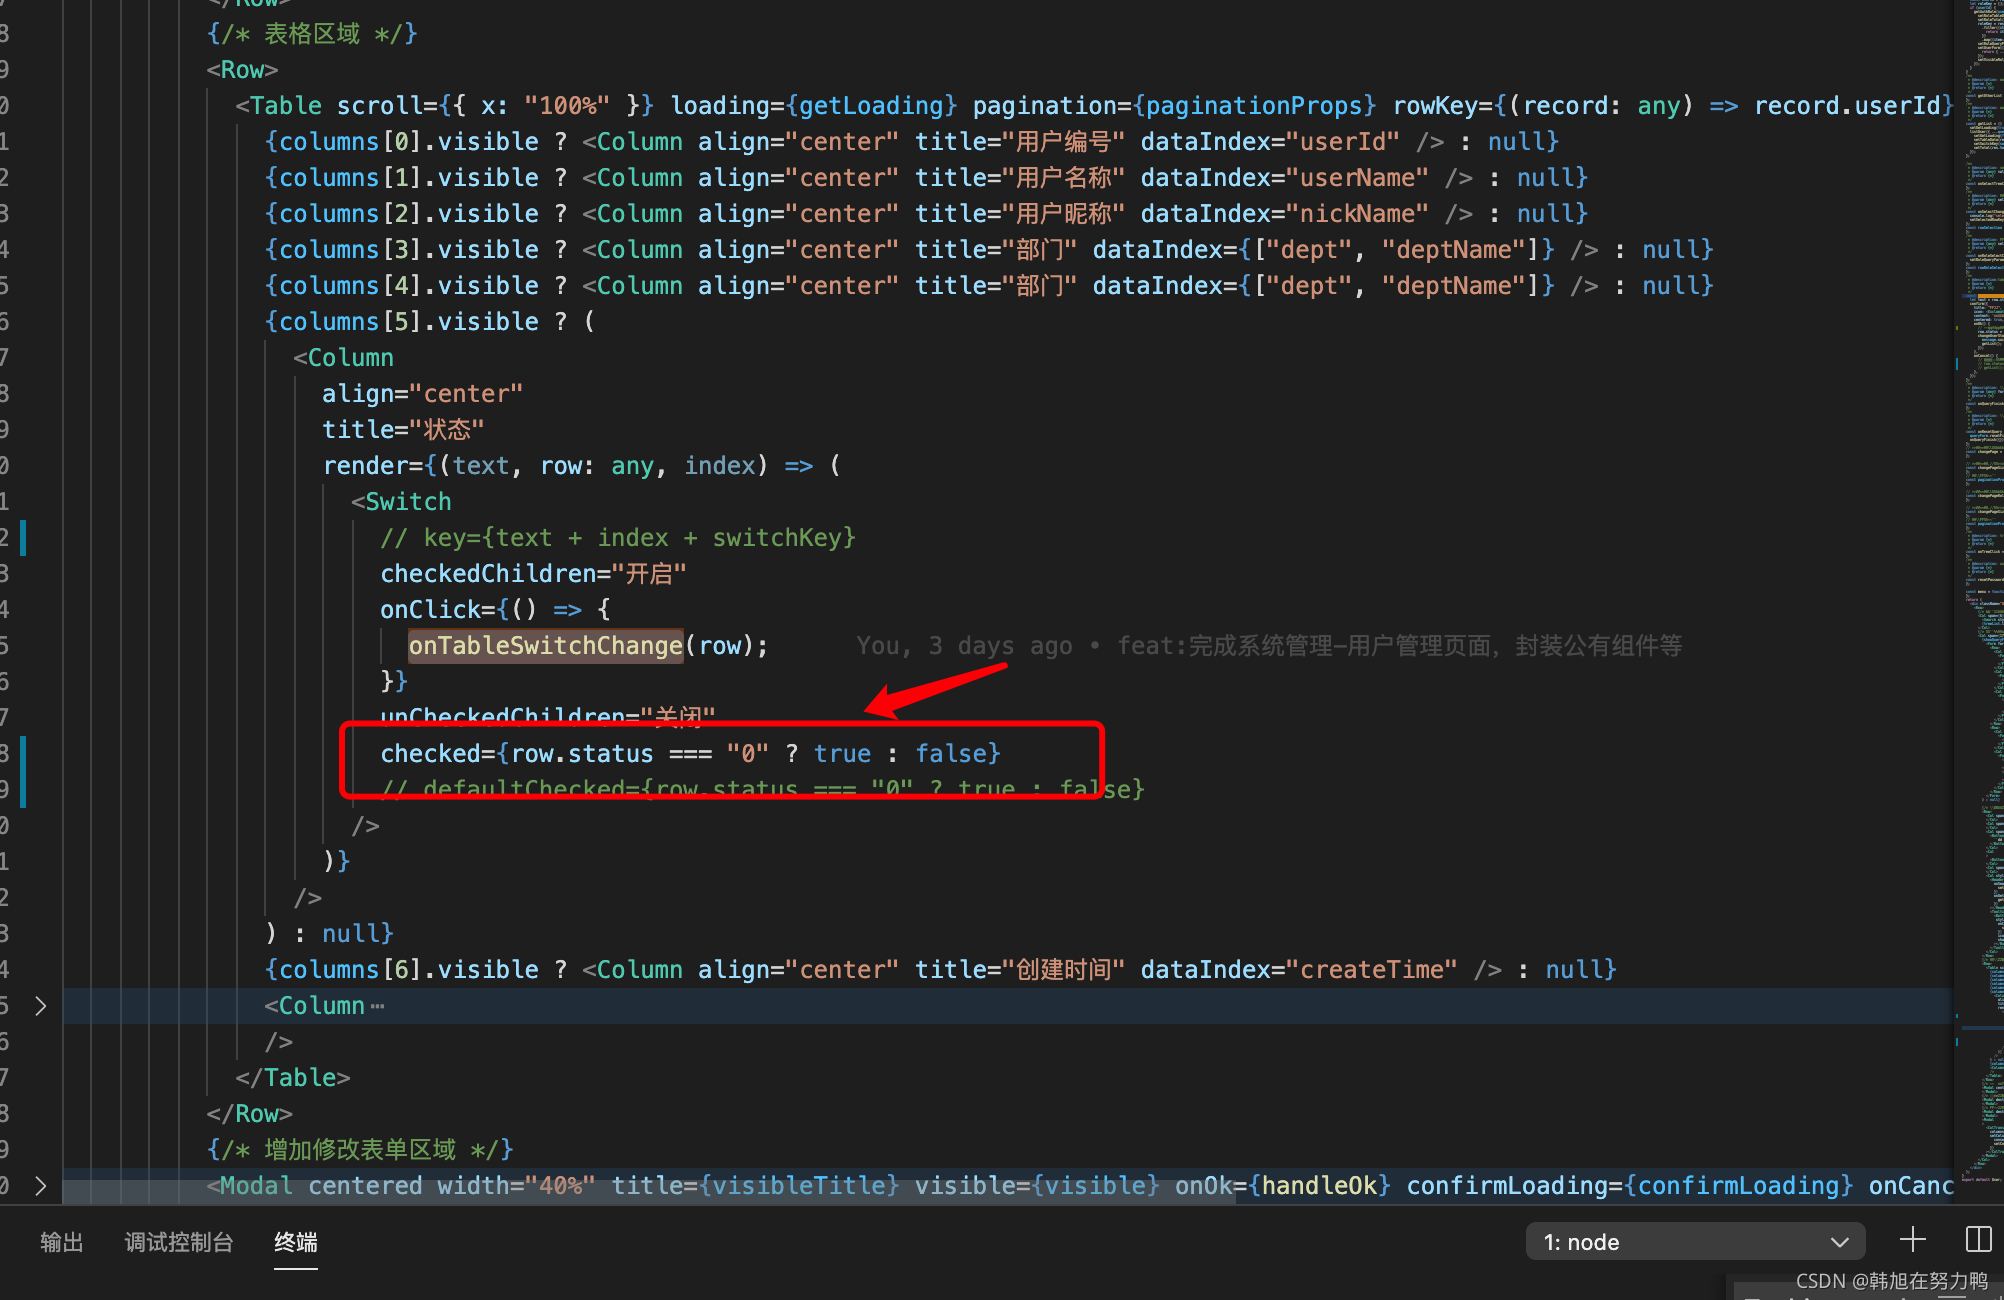Click the <Switch opening tag

point(401,502)
